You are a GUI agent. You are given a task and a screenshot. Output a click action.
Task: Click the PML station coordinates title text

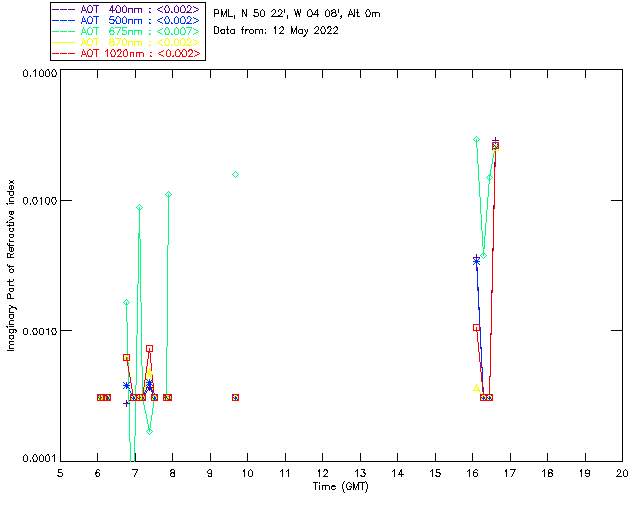pyautogui.click(x=297, y=14)
